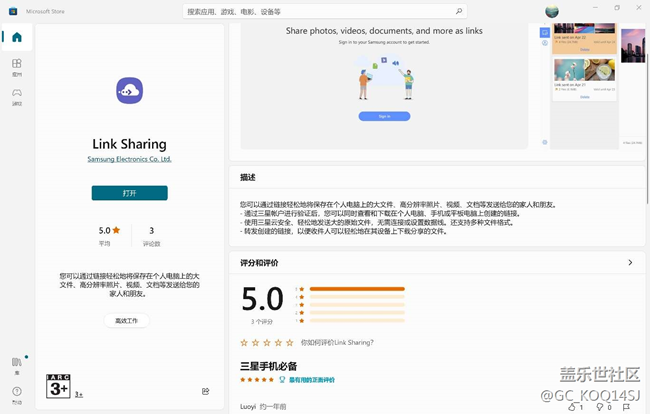Click the 5-star rating bar

pos(357,289)
